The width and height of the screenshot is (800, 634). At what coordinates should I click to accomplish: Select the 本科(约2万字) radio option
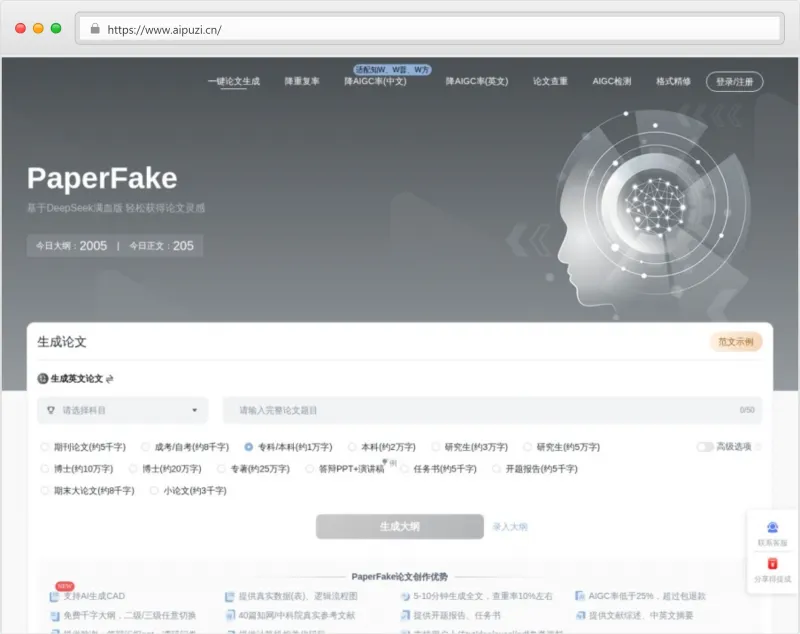351,446
